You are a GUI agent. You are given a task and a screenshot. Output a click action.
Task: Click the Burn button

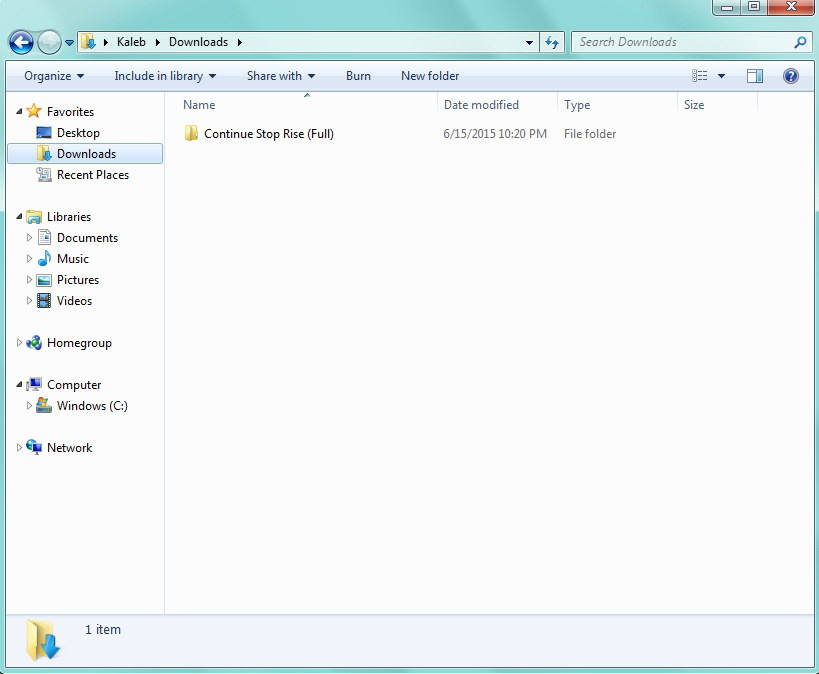358,76
